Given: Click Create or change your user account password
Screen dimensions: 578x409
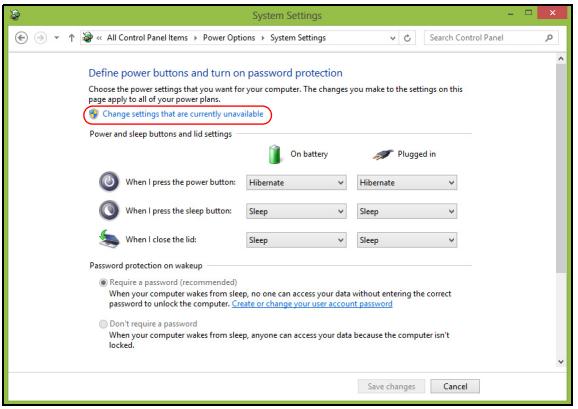Looking at the screenshot, I should pos(312,304).
